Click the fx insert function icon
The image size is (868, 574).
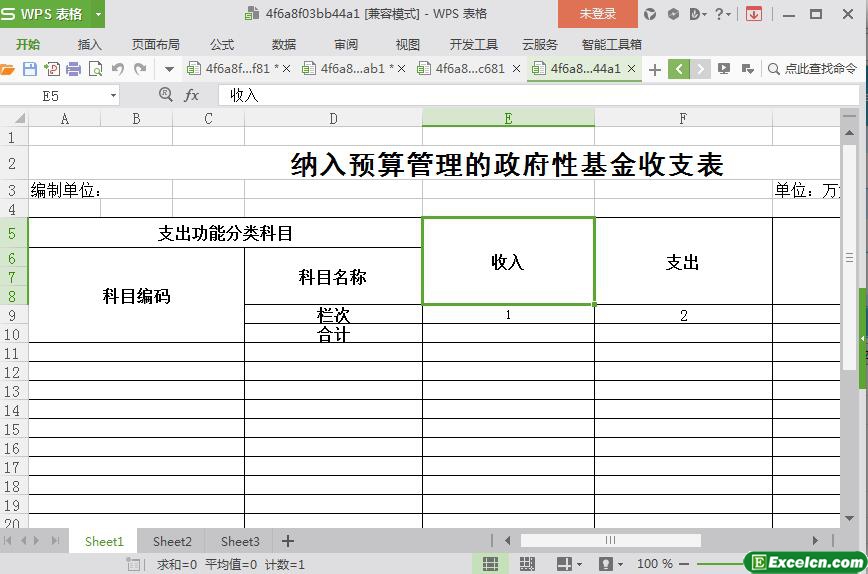coord(191,96)
